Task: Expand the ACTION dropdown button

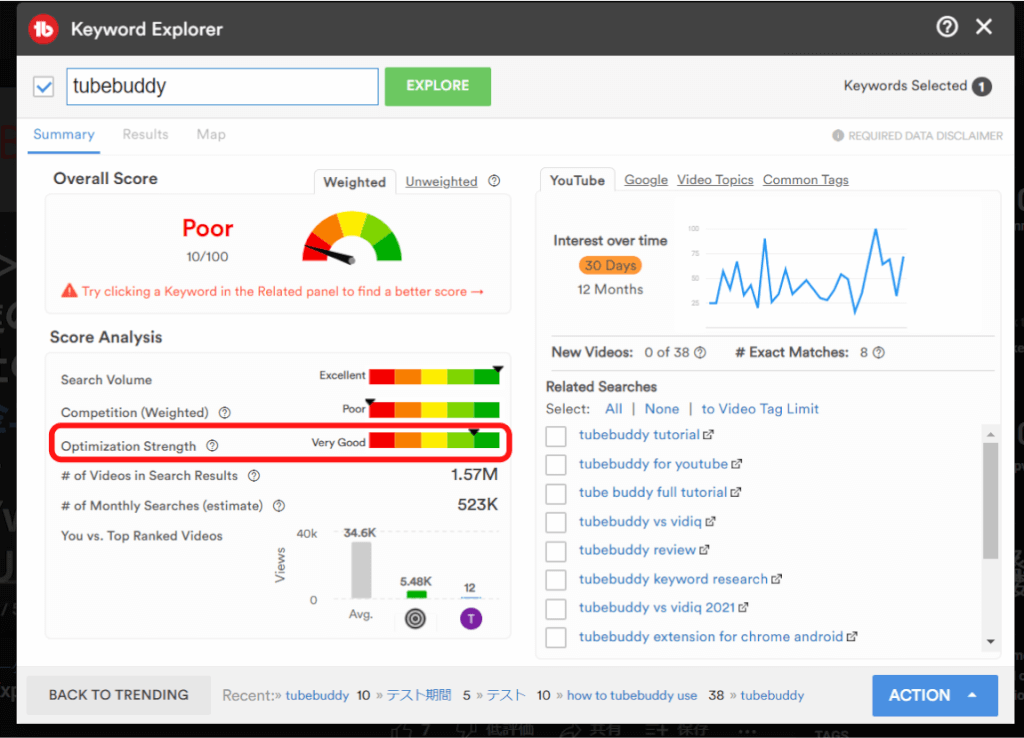Action: (x=935, y=695)
